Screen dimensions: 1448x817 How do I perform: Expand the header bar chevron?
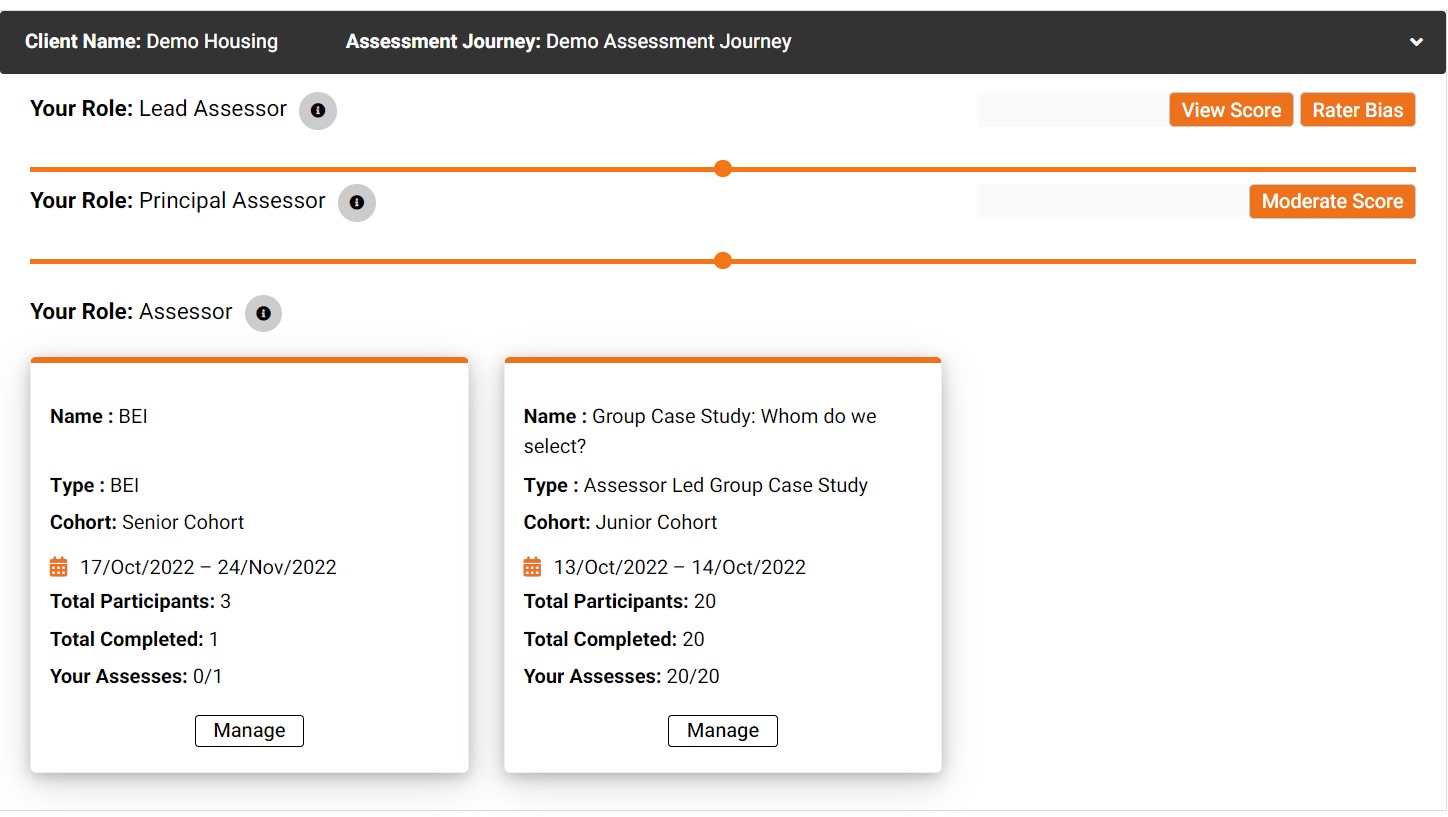point(1416,42)
